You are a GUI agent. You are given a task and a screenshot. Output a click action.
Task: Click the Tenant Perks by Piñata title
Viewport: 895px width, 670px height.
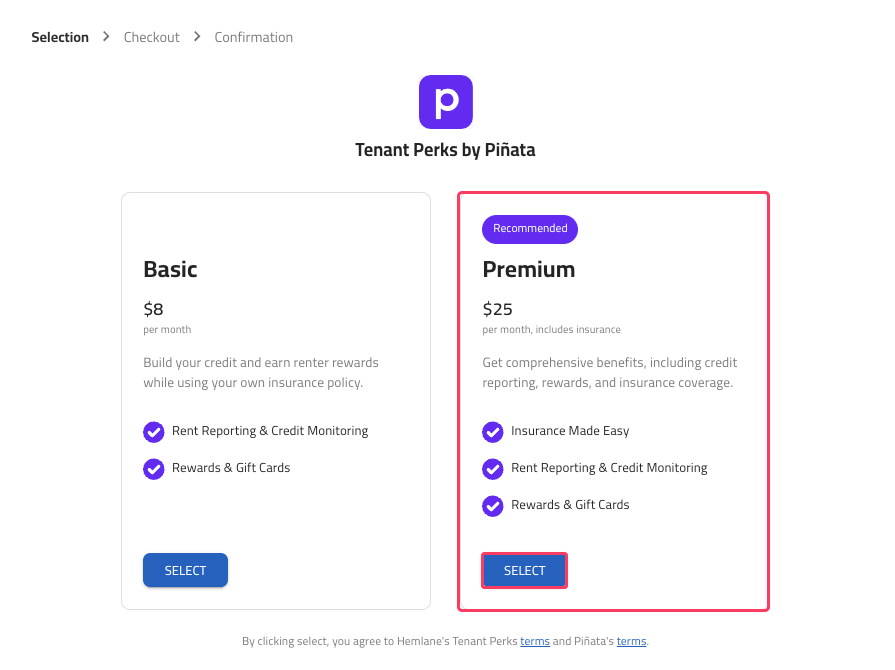(445, 150)
